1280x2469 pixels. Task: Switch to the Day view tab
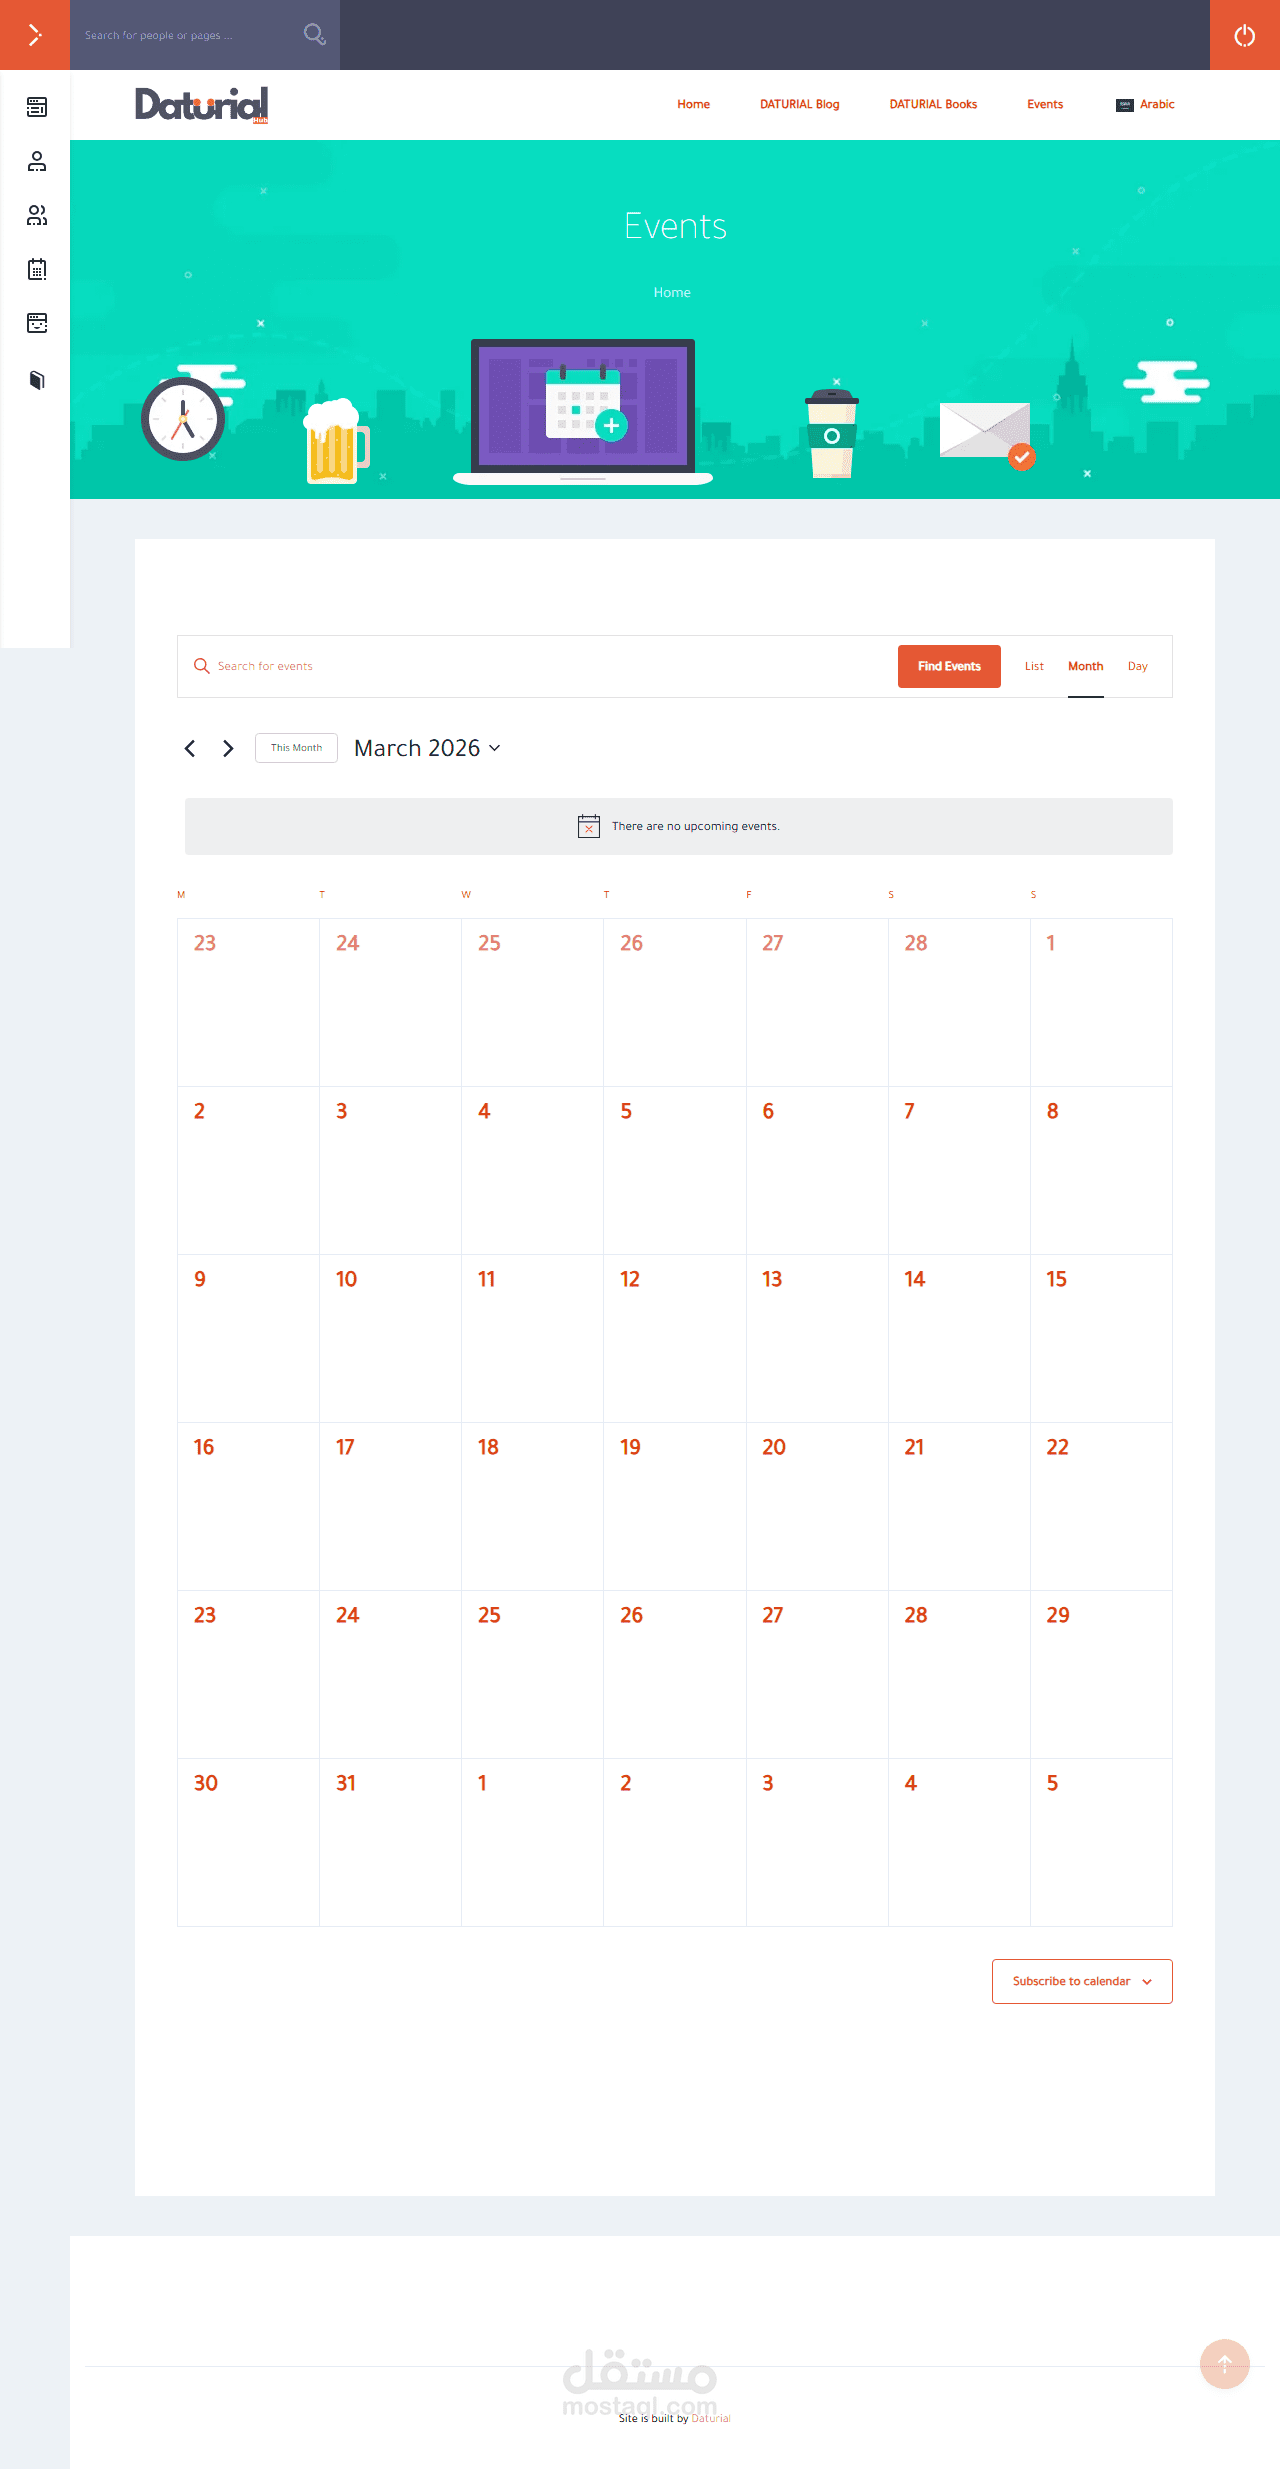pos(1137,666)
